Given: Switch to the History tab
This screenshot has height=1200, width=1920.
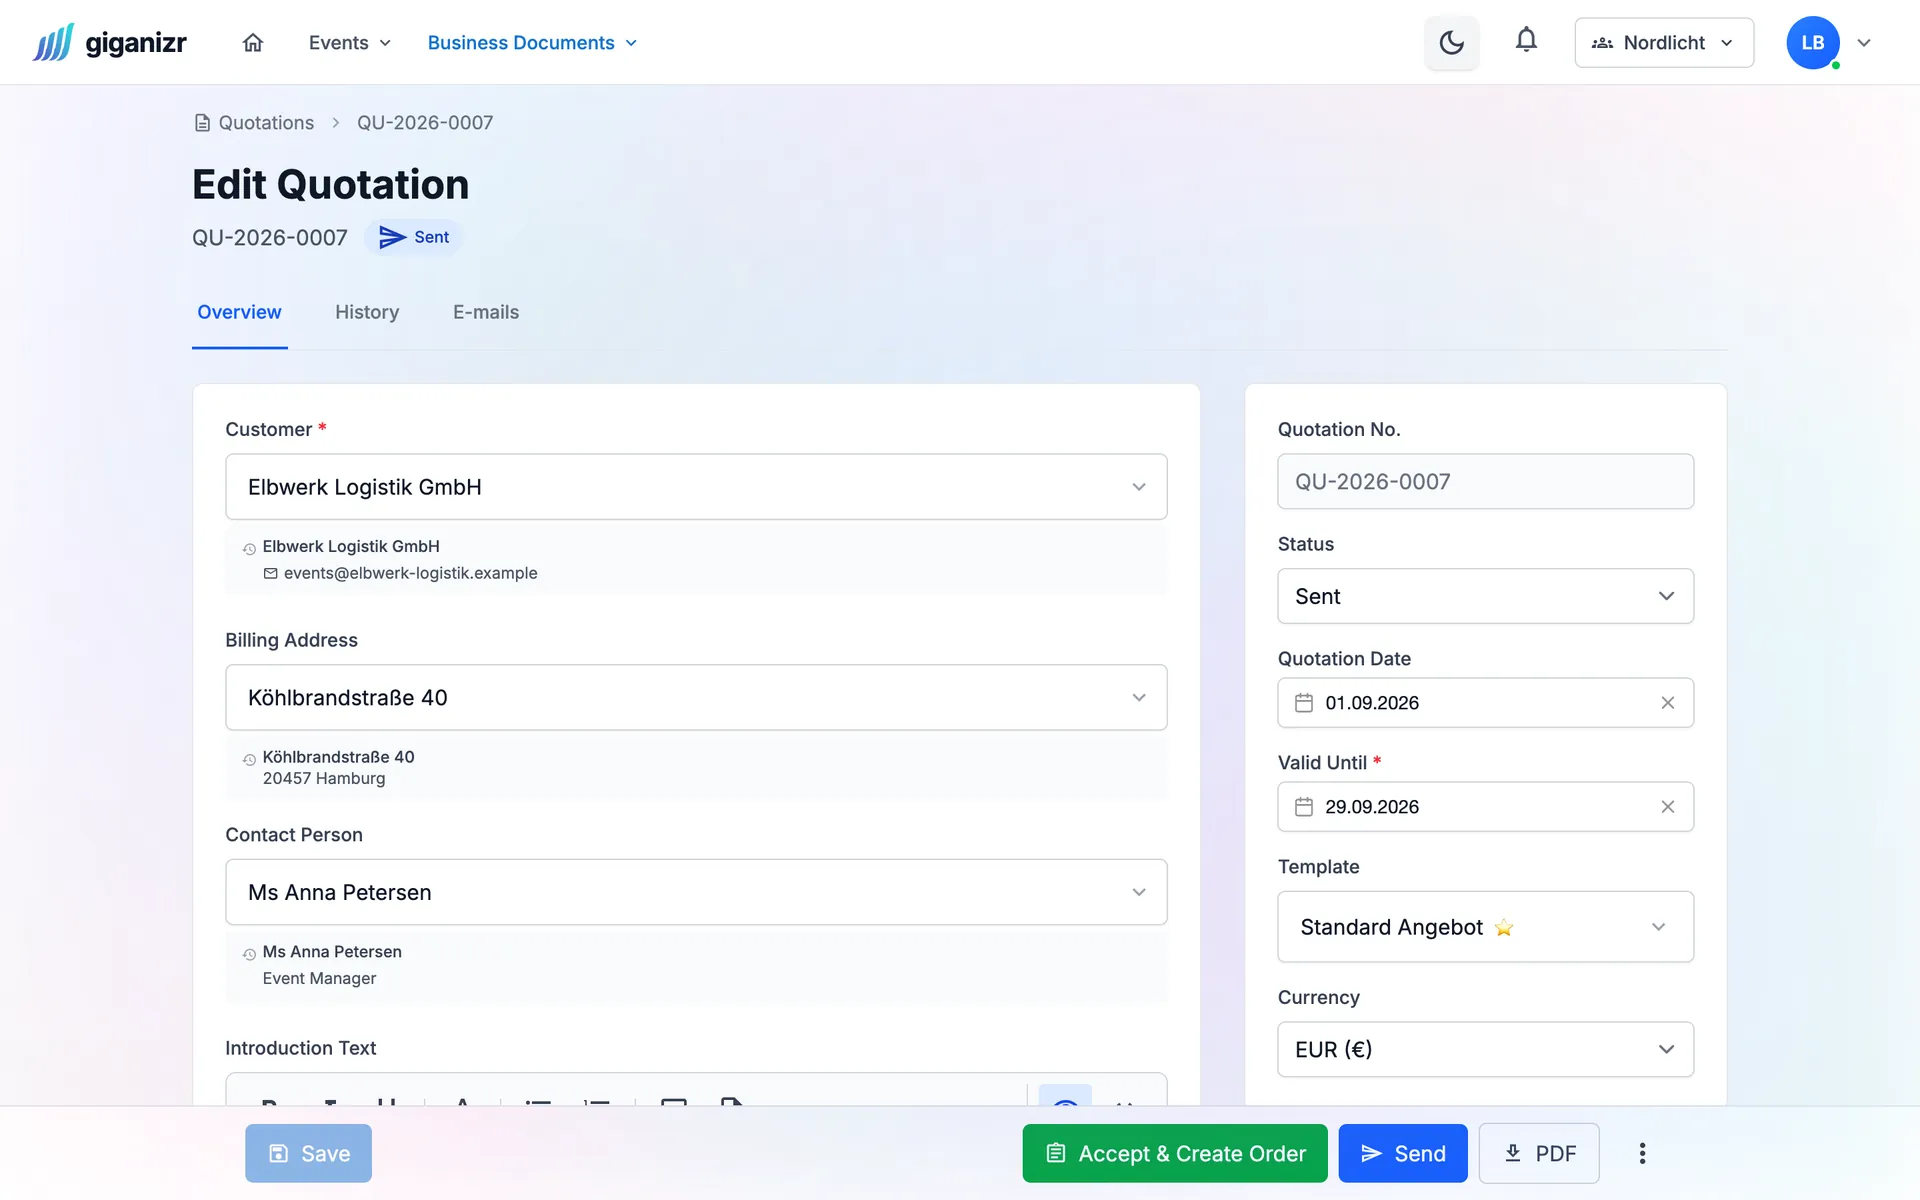Looking at the screenshot, I should (x=367, y=312).
